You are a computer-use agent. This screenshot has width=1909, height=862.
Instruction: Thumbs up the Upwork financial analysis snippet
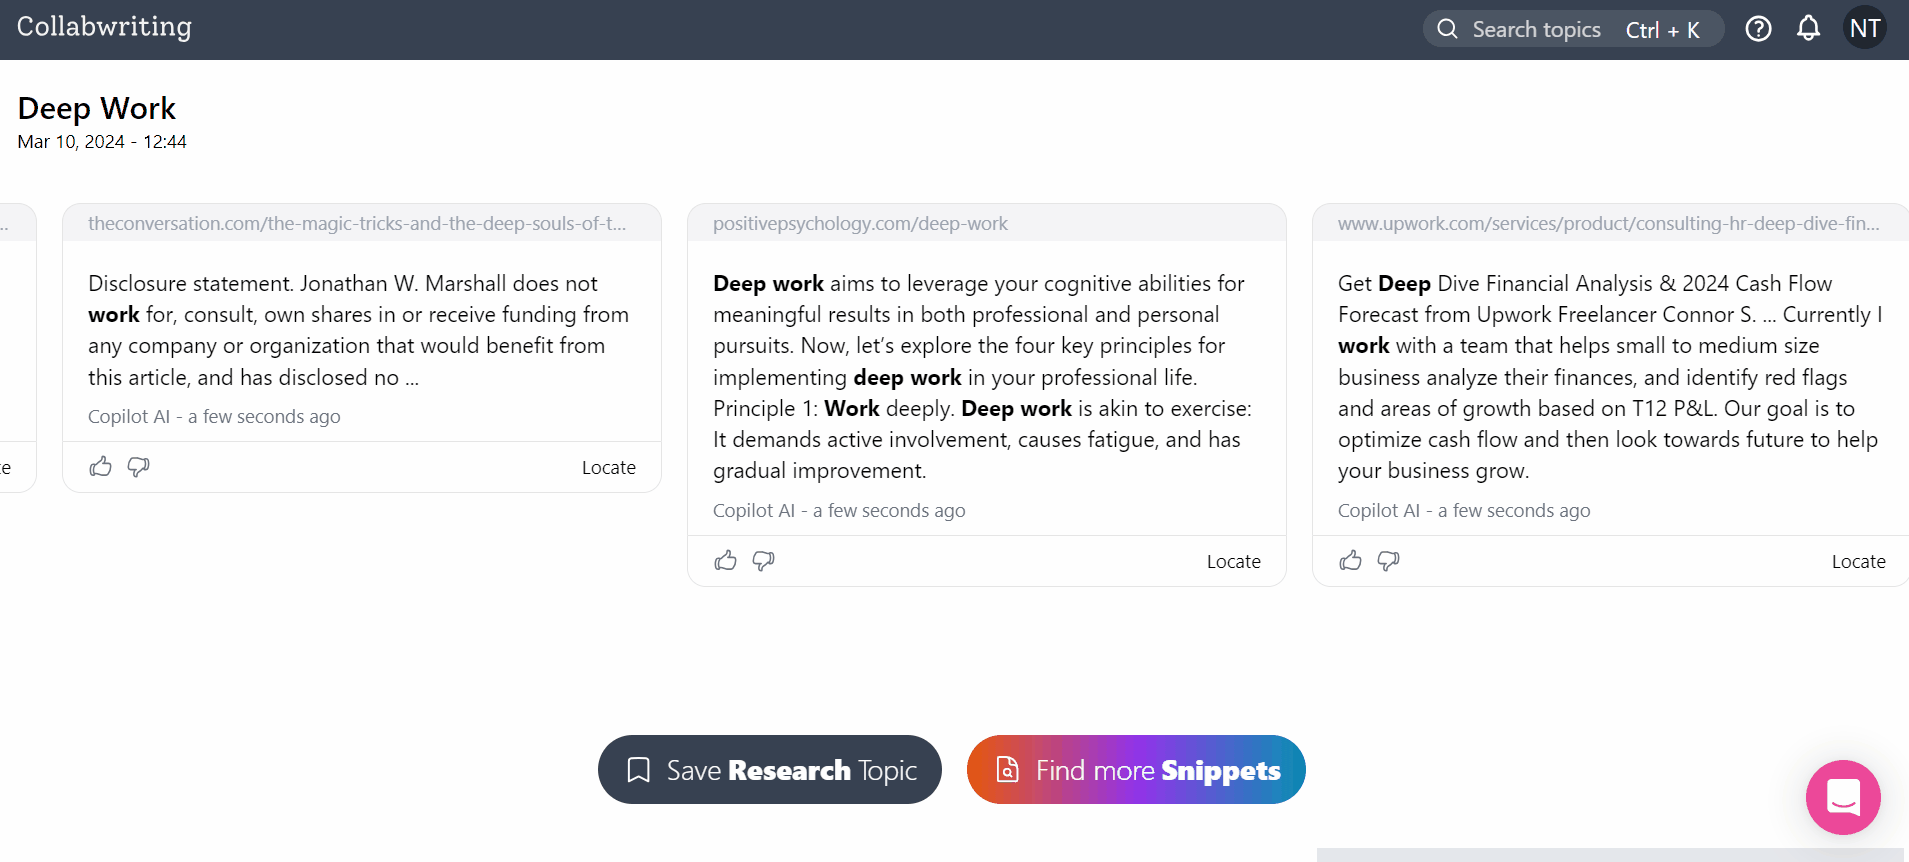pyautogui.click(x=1351, y=561)
